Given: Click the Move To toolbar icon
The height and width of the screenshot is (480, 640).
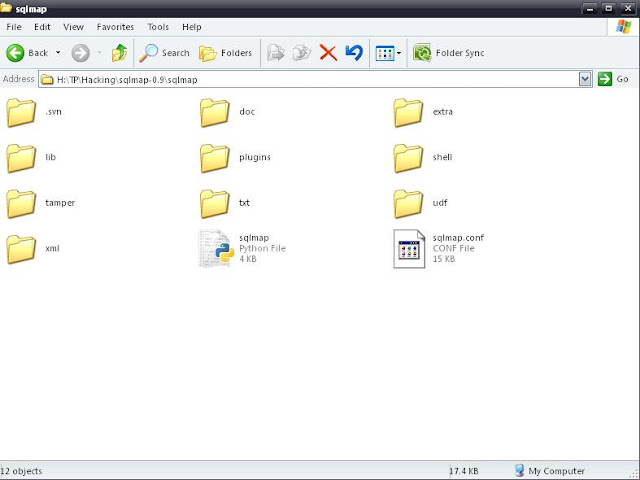Looking at the screenshot, I should point(276,53).
